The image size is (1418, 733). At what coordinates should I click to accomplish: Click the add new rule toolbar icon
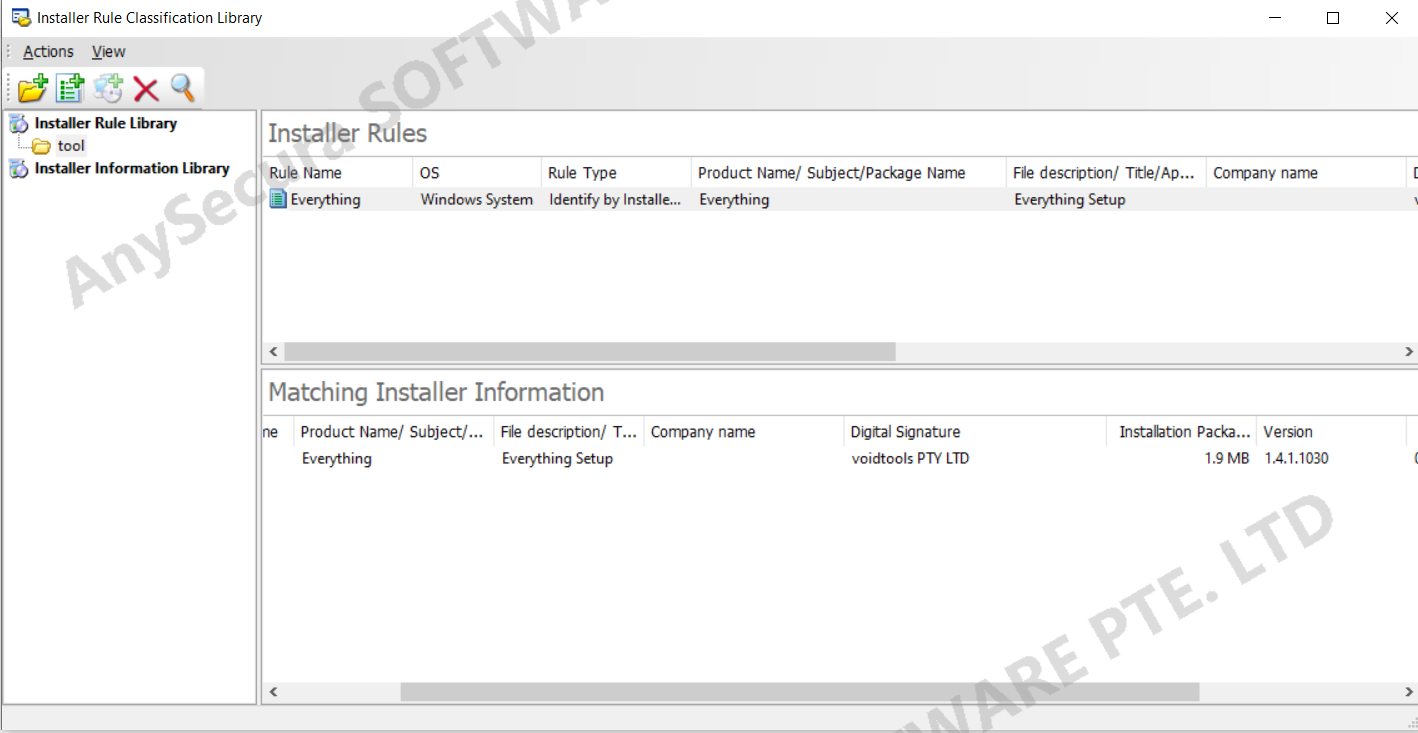pyautogui.click(x=70, y=89)
